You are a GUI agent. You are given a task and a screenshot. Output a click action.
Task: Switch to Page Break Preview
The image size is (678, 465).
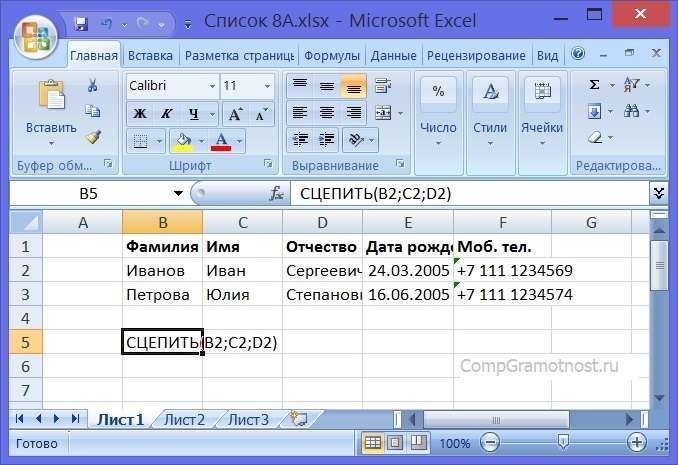[x=417, y=443]
